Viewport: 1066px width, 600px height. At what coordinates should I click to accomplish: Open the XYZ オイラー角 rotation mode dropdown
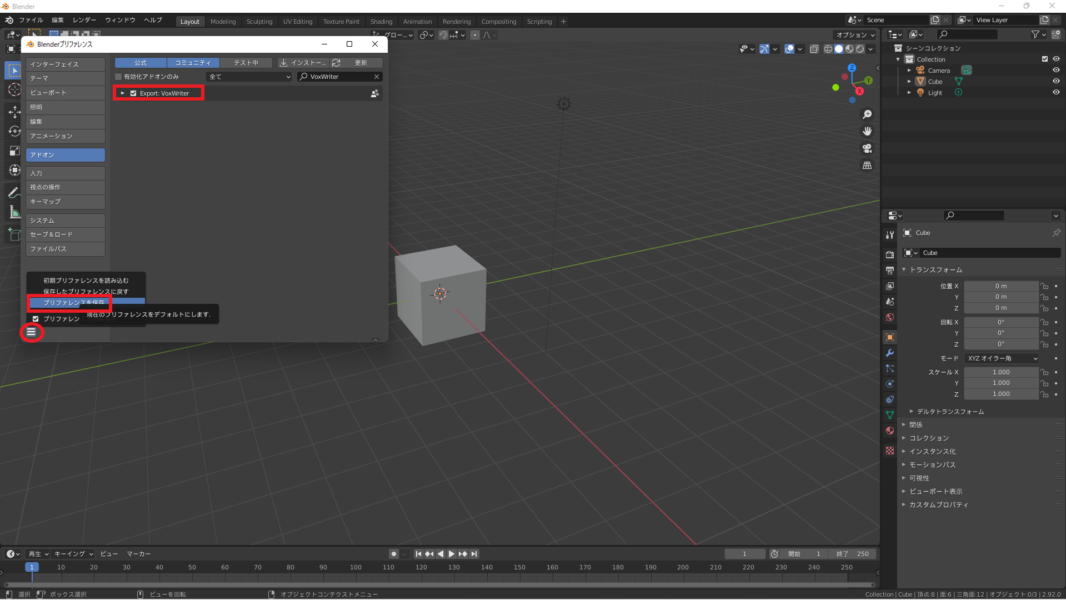[x=1001, y=358]
